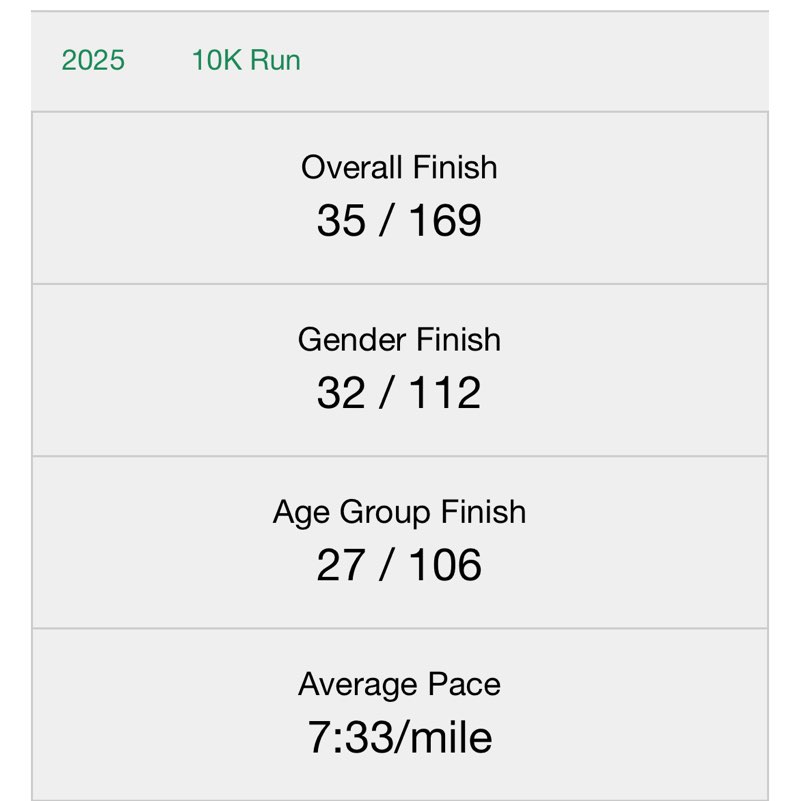800x801 pixels.
Task: Select the Average Pace label
Action: 399,685
